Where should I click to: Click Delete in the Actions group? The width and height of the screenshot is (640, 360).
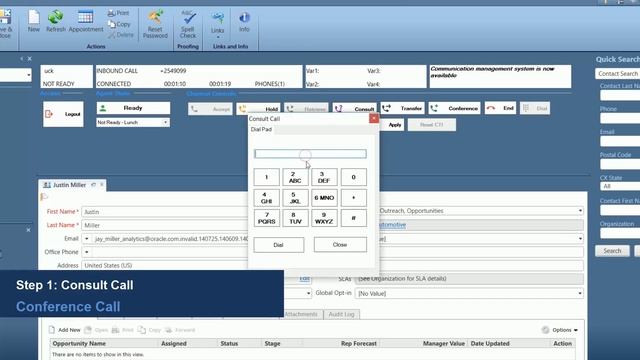(121, 35)
